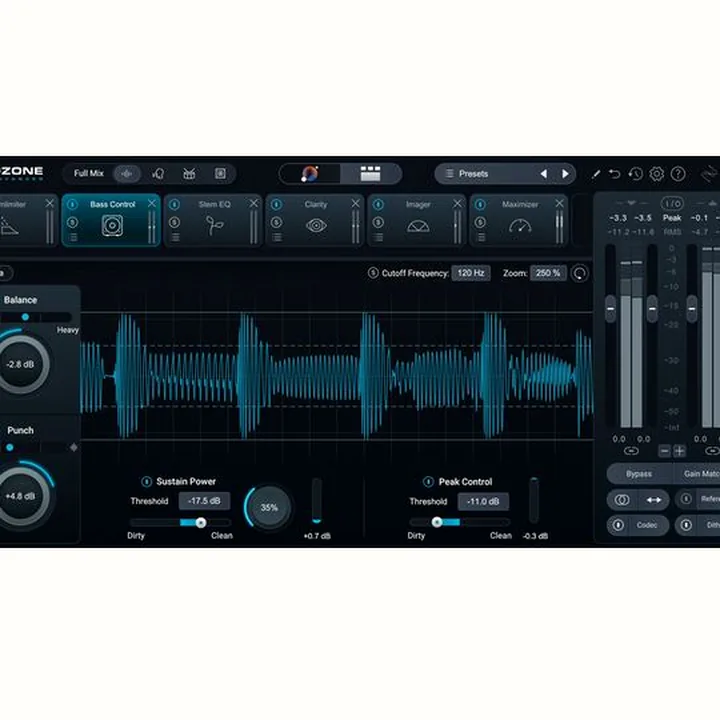Screen dimensions: 720x720
Task: Click the Sustain Power Threshold -17.5 dB field
Action: point(204,501)
